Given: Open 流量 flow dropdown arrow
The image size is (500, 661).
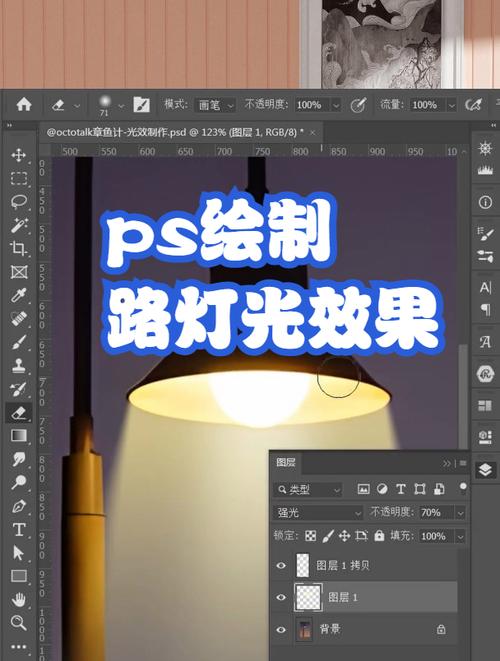Looking at the screenshot, I should (x=452, y=105).
